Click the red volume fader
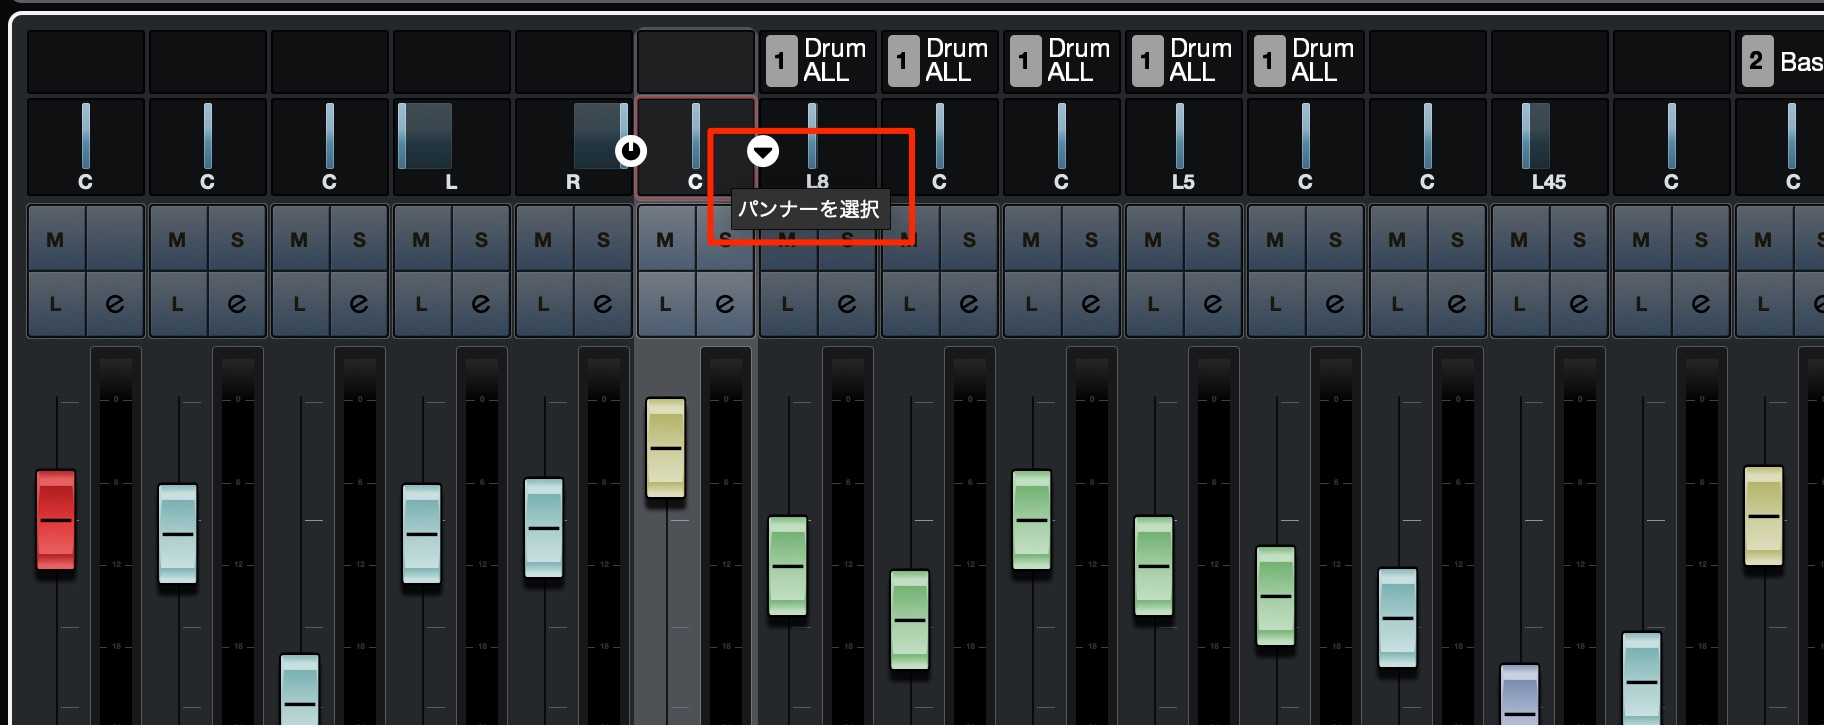The height and width of the screenshot is (725, 1824). (x=56, y=520)
